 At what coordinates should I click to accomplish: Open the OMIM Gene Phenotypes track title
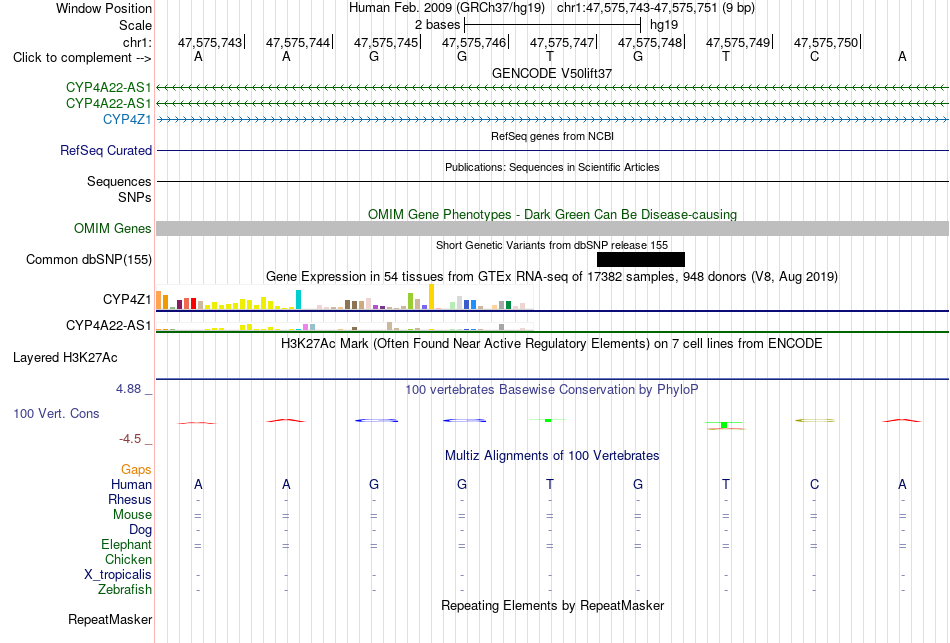[x=552, y=215]
